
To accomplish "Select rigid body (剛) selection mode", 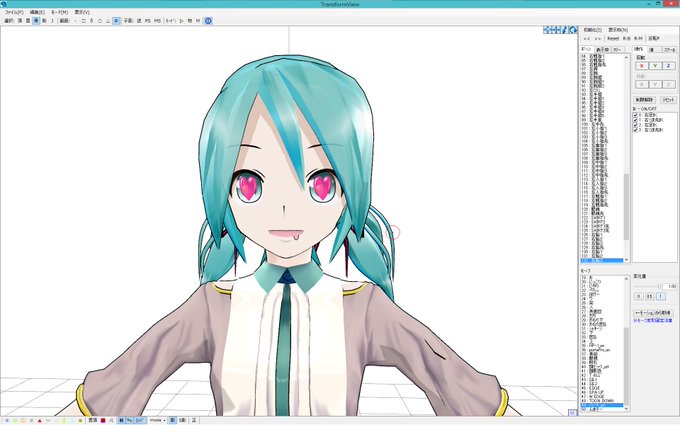I will coord(44,21).
